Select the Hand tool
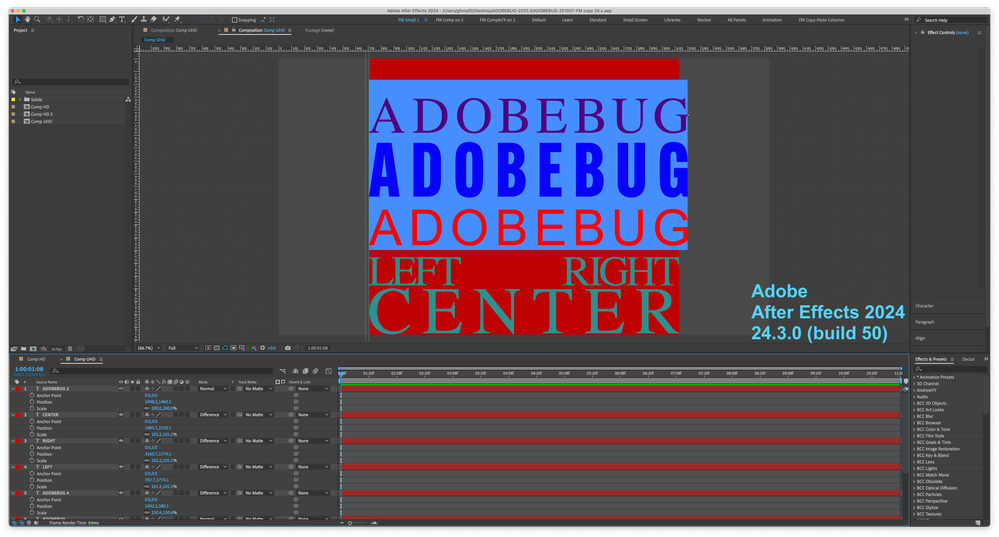Viewport: 999px width, 537px height. click(27, 20)
